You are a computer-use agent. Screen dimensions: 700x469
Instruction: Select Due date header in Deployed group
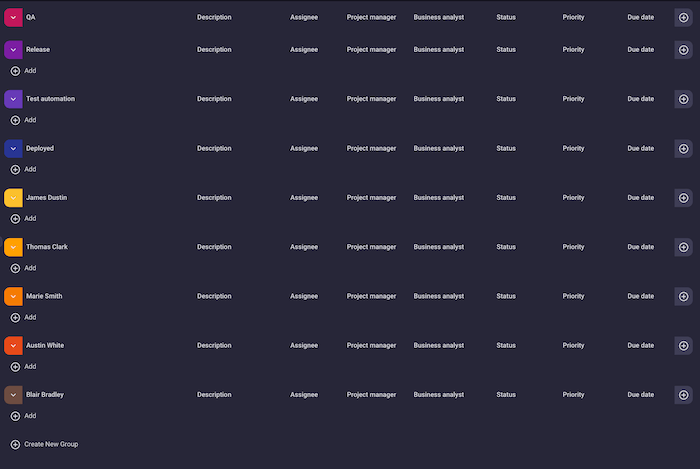point(640,148)
